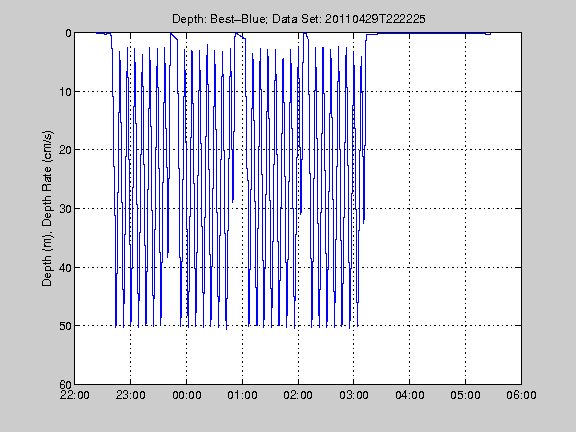Click the 06:00 x-axis tick label
The height and width of the screenshot is (432, 576).
pos(521,395)
